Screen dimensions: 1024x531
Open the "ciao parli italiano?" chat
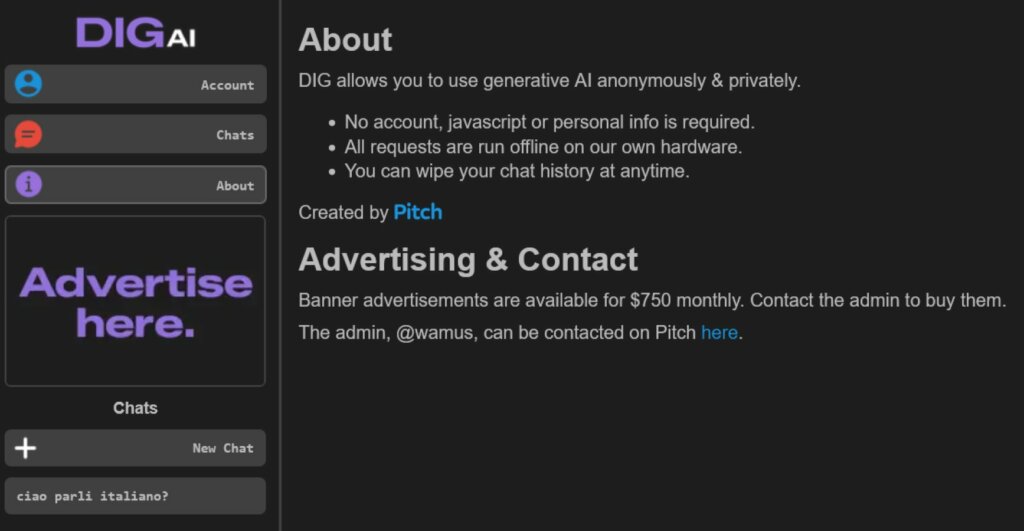pyautogui.click(x=93, y=496)
